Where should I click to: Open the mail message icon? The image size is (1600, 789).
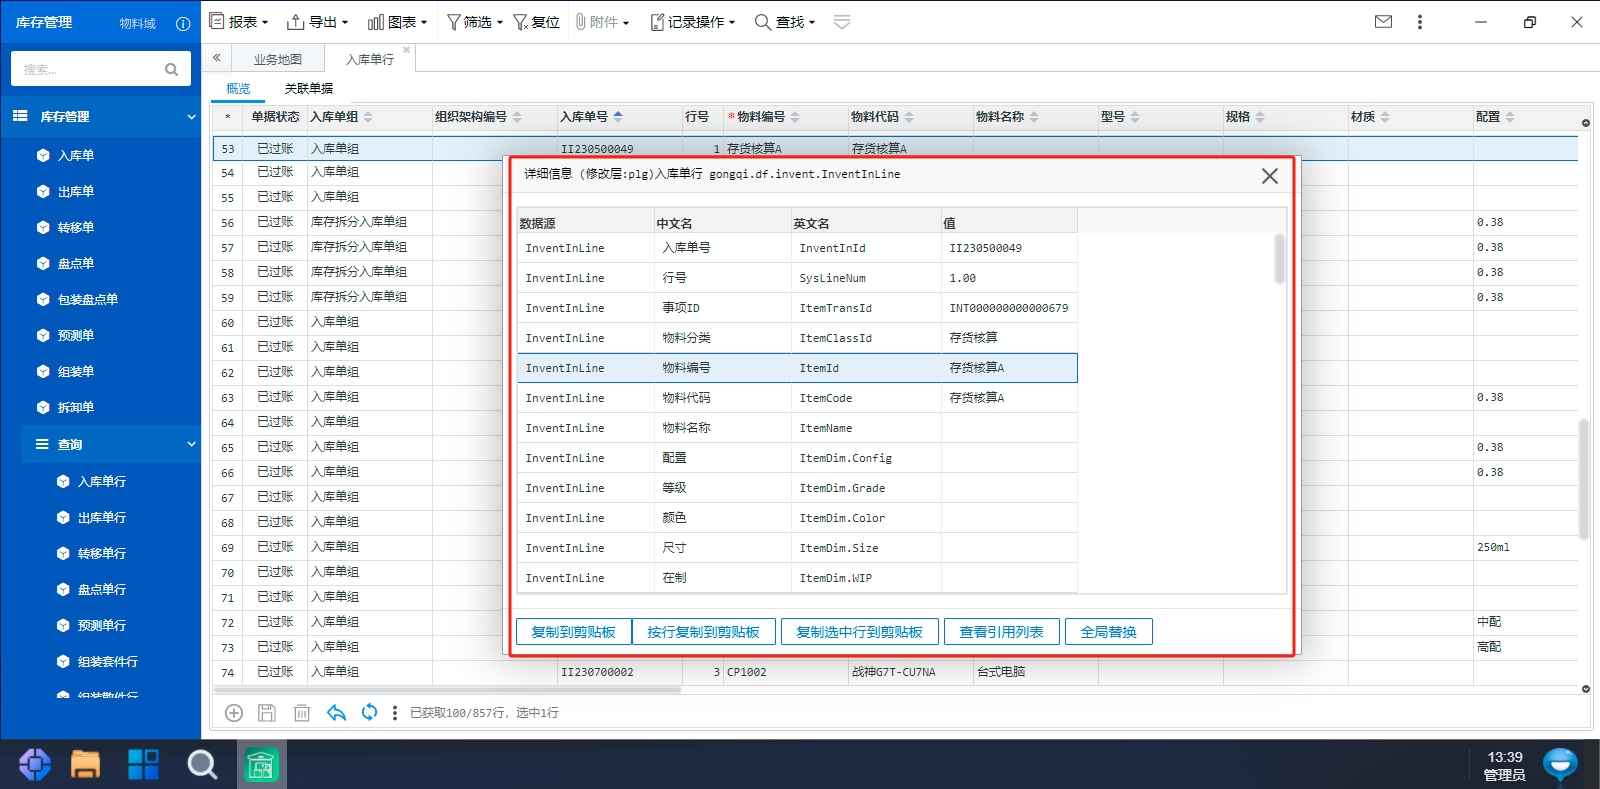[1383, 21]
